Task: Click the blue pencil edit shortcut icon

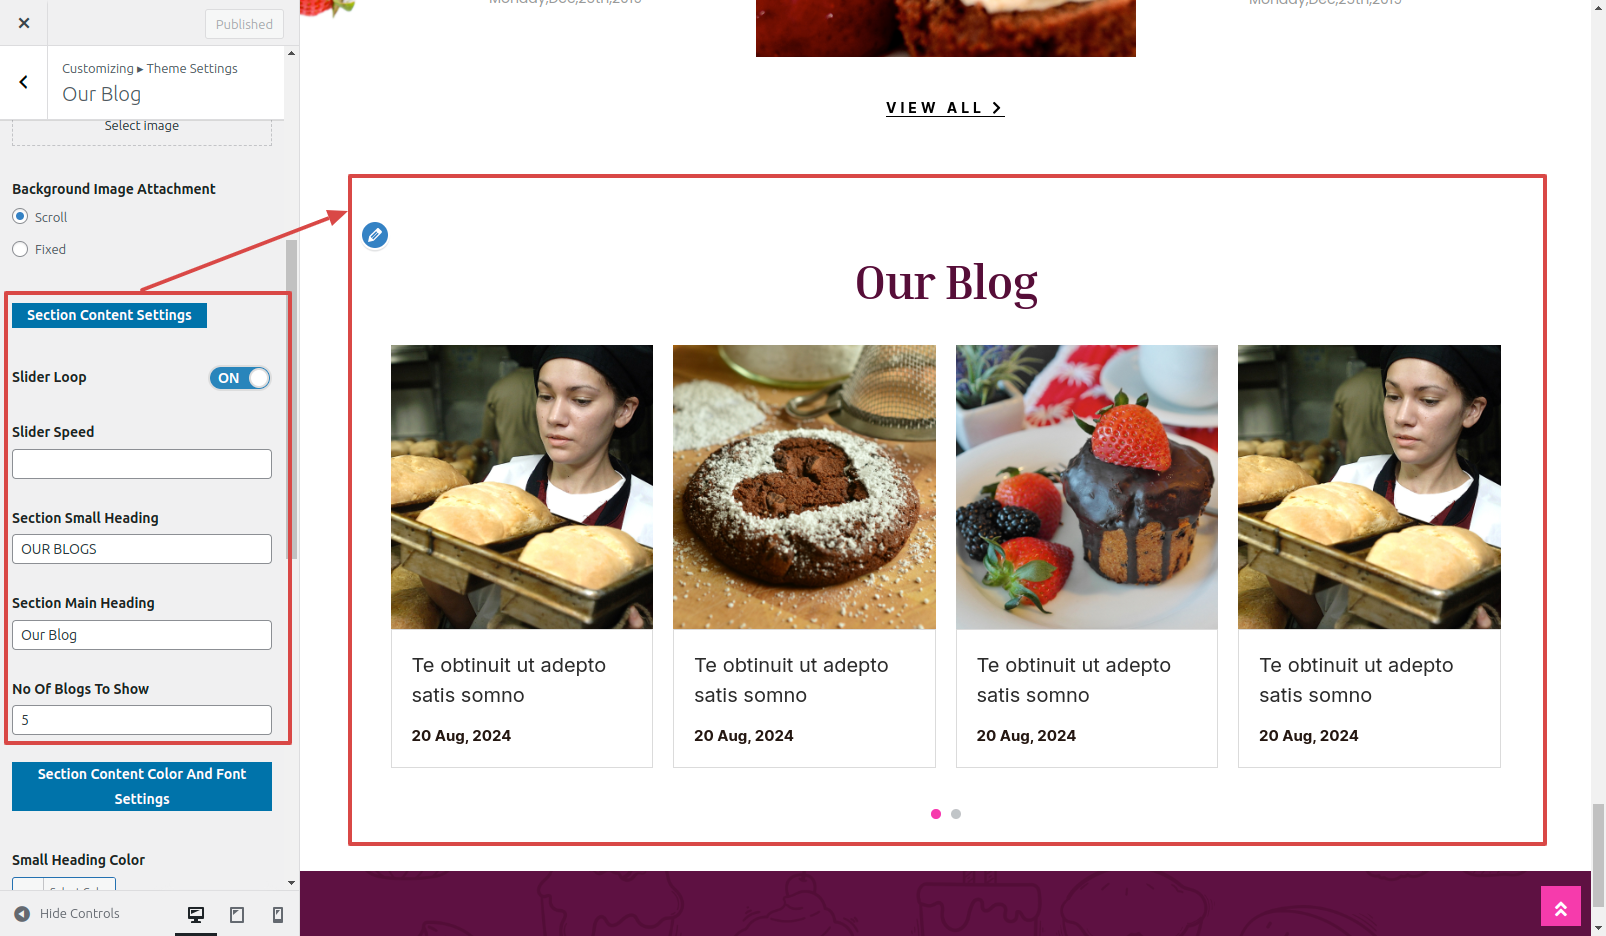Action: click(375, 235)
